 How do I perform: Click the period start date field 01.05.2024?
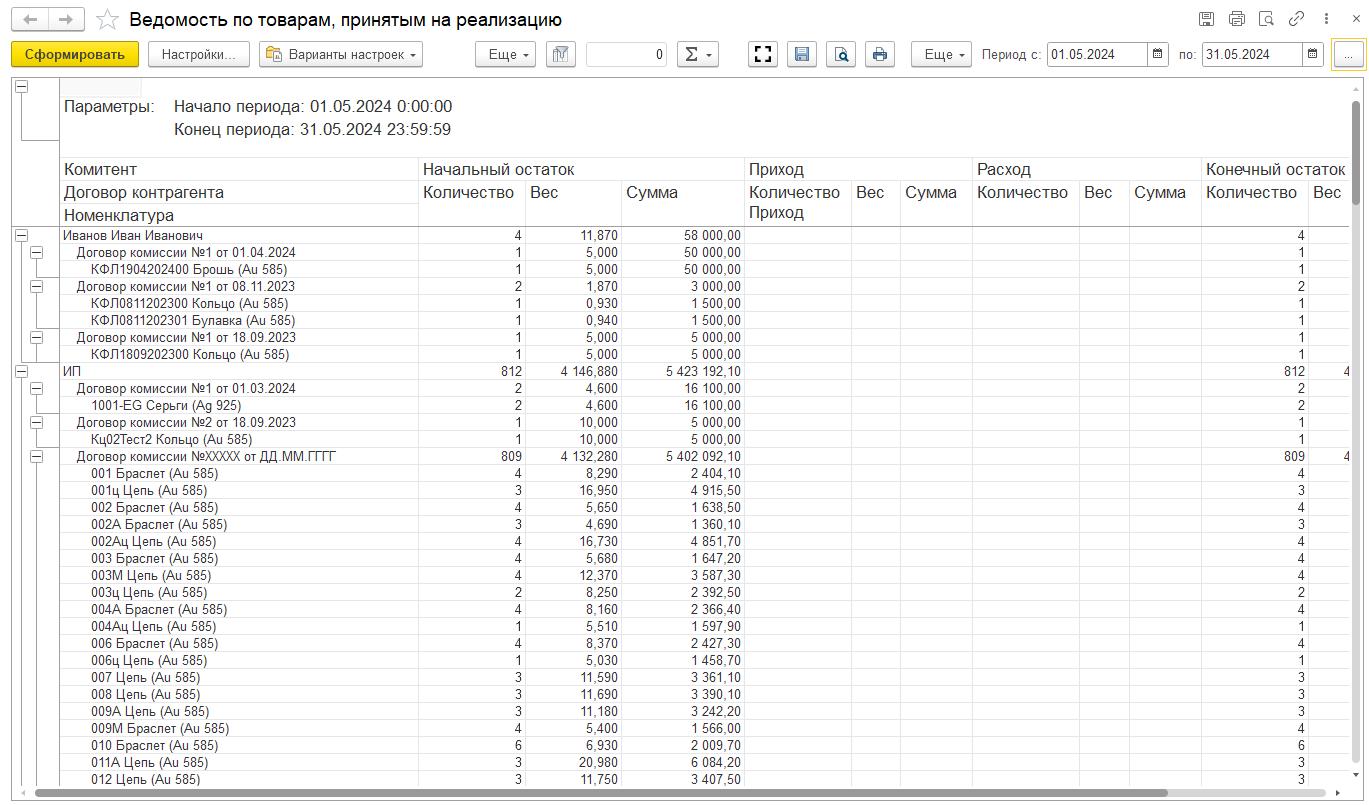(1097, 54)
